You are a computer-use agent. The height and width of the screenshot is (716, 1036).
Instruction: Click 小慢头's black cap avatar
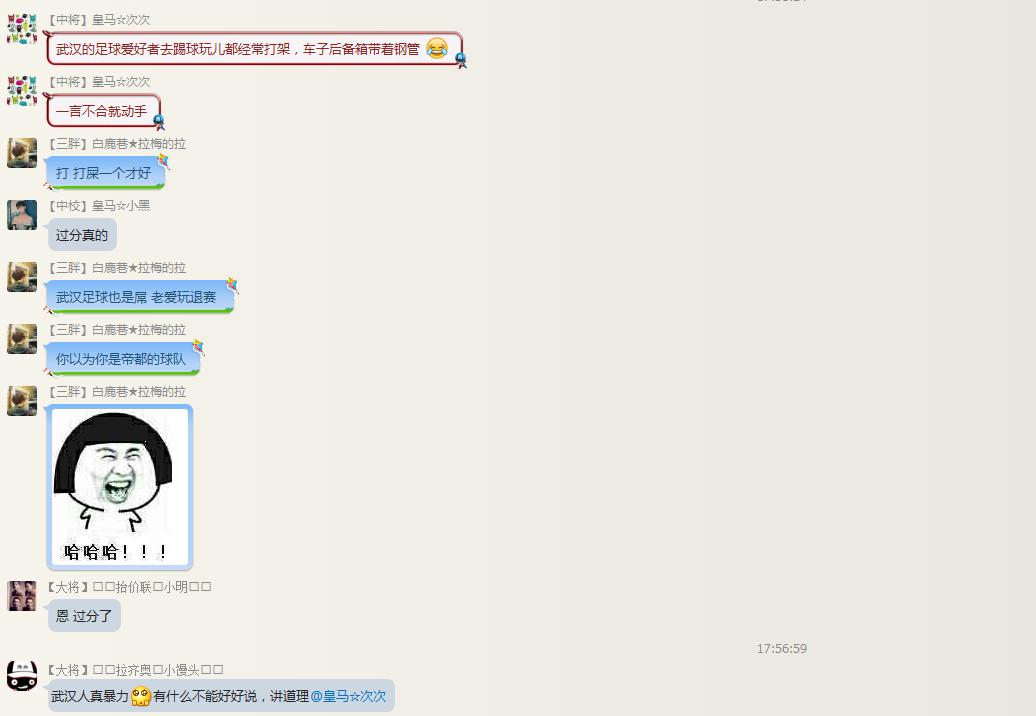pyautogui.click(x=22, y=679)
